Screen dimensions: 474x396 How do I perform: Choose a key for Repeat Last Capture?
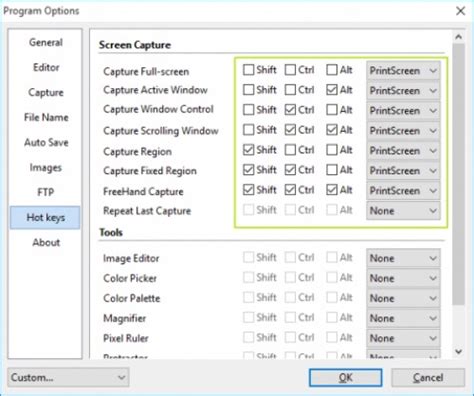coord(403,211)
